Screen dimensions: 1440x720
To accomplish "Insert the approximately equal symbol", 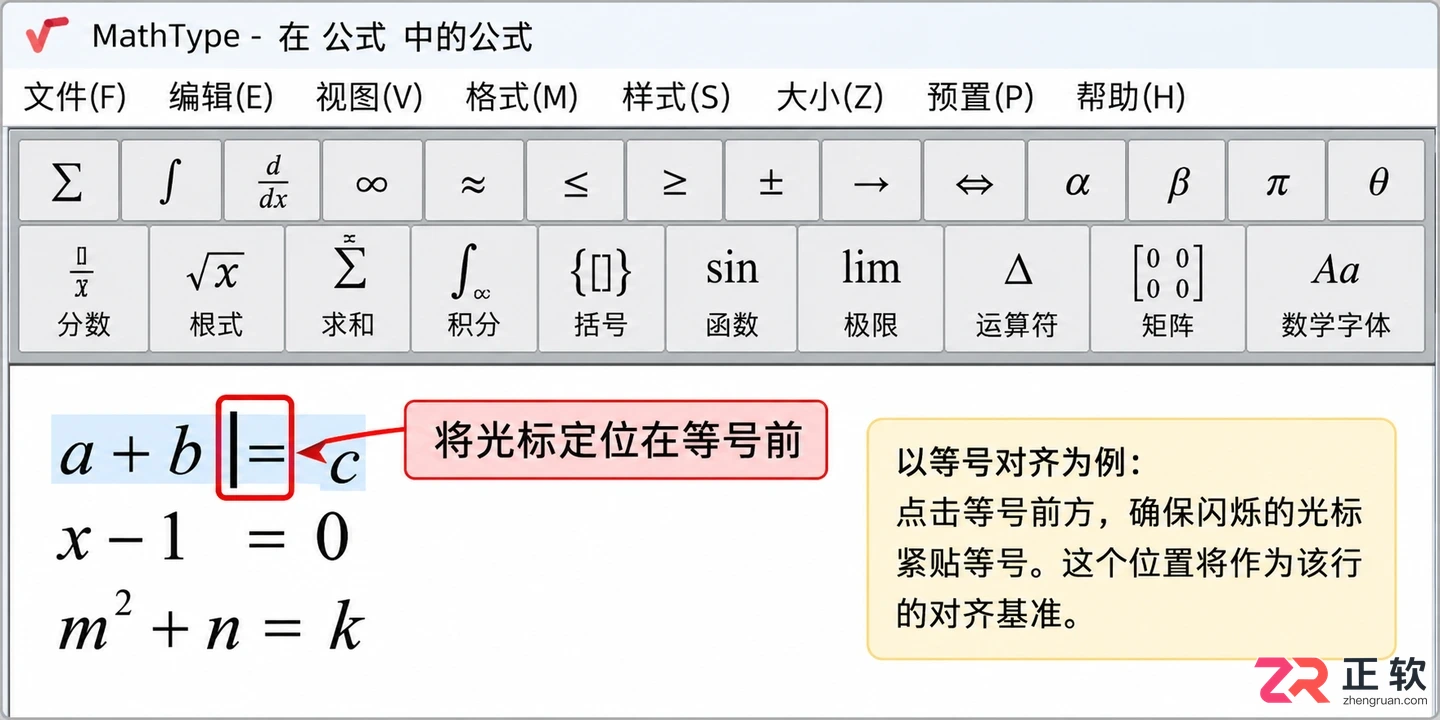I will click(x=474, y=181).
